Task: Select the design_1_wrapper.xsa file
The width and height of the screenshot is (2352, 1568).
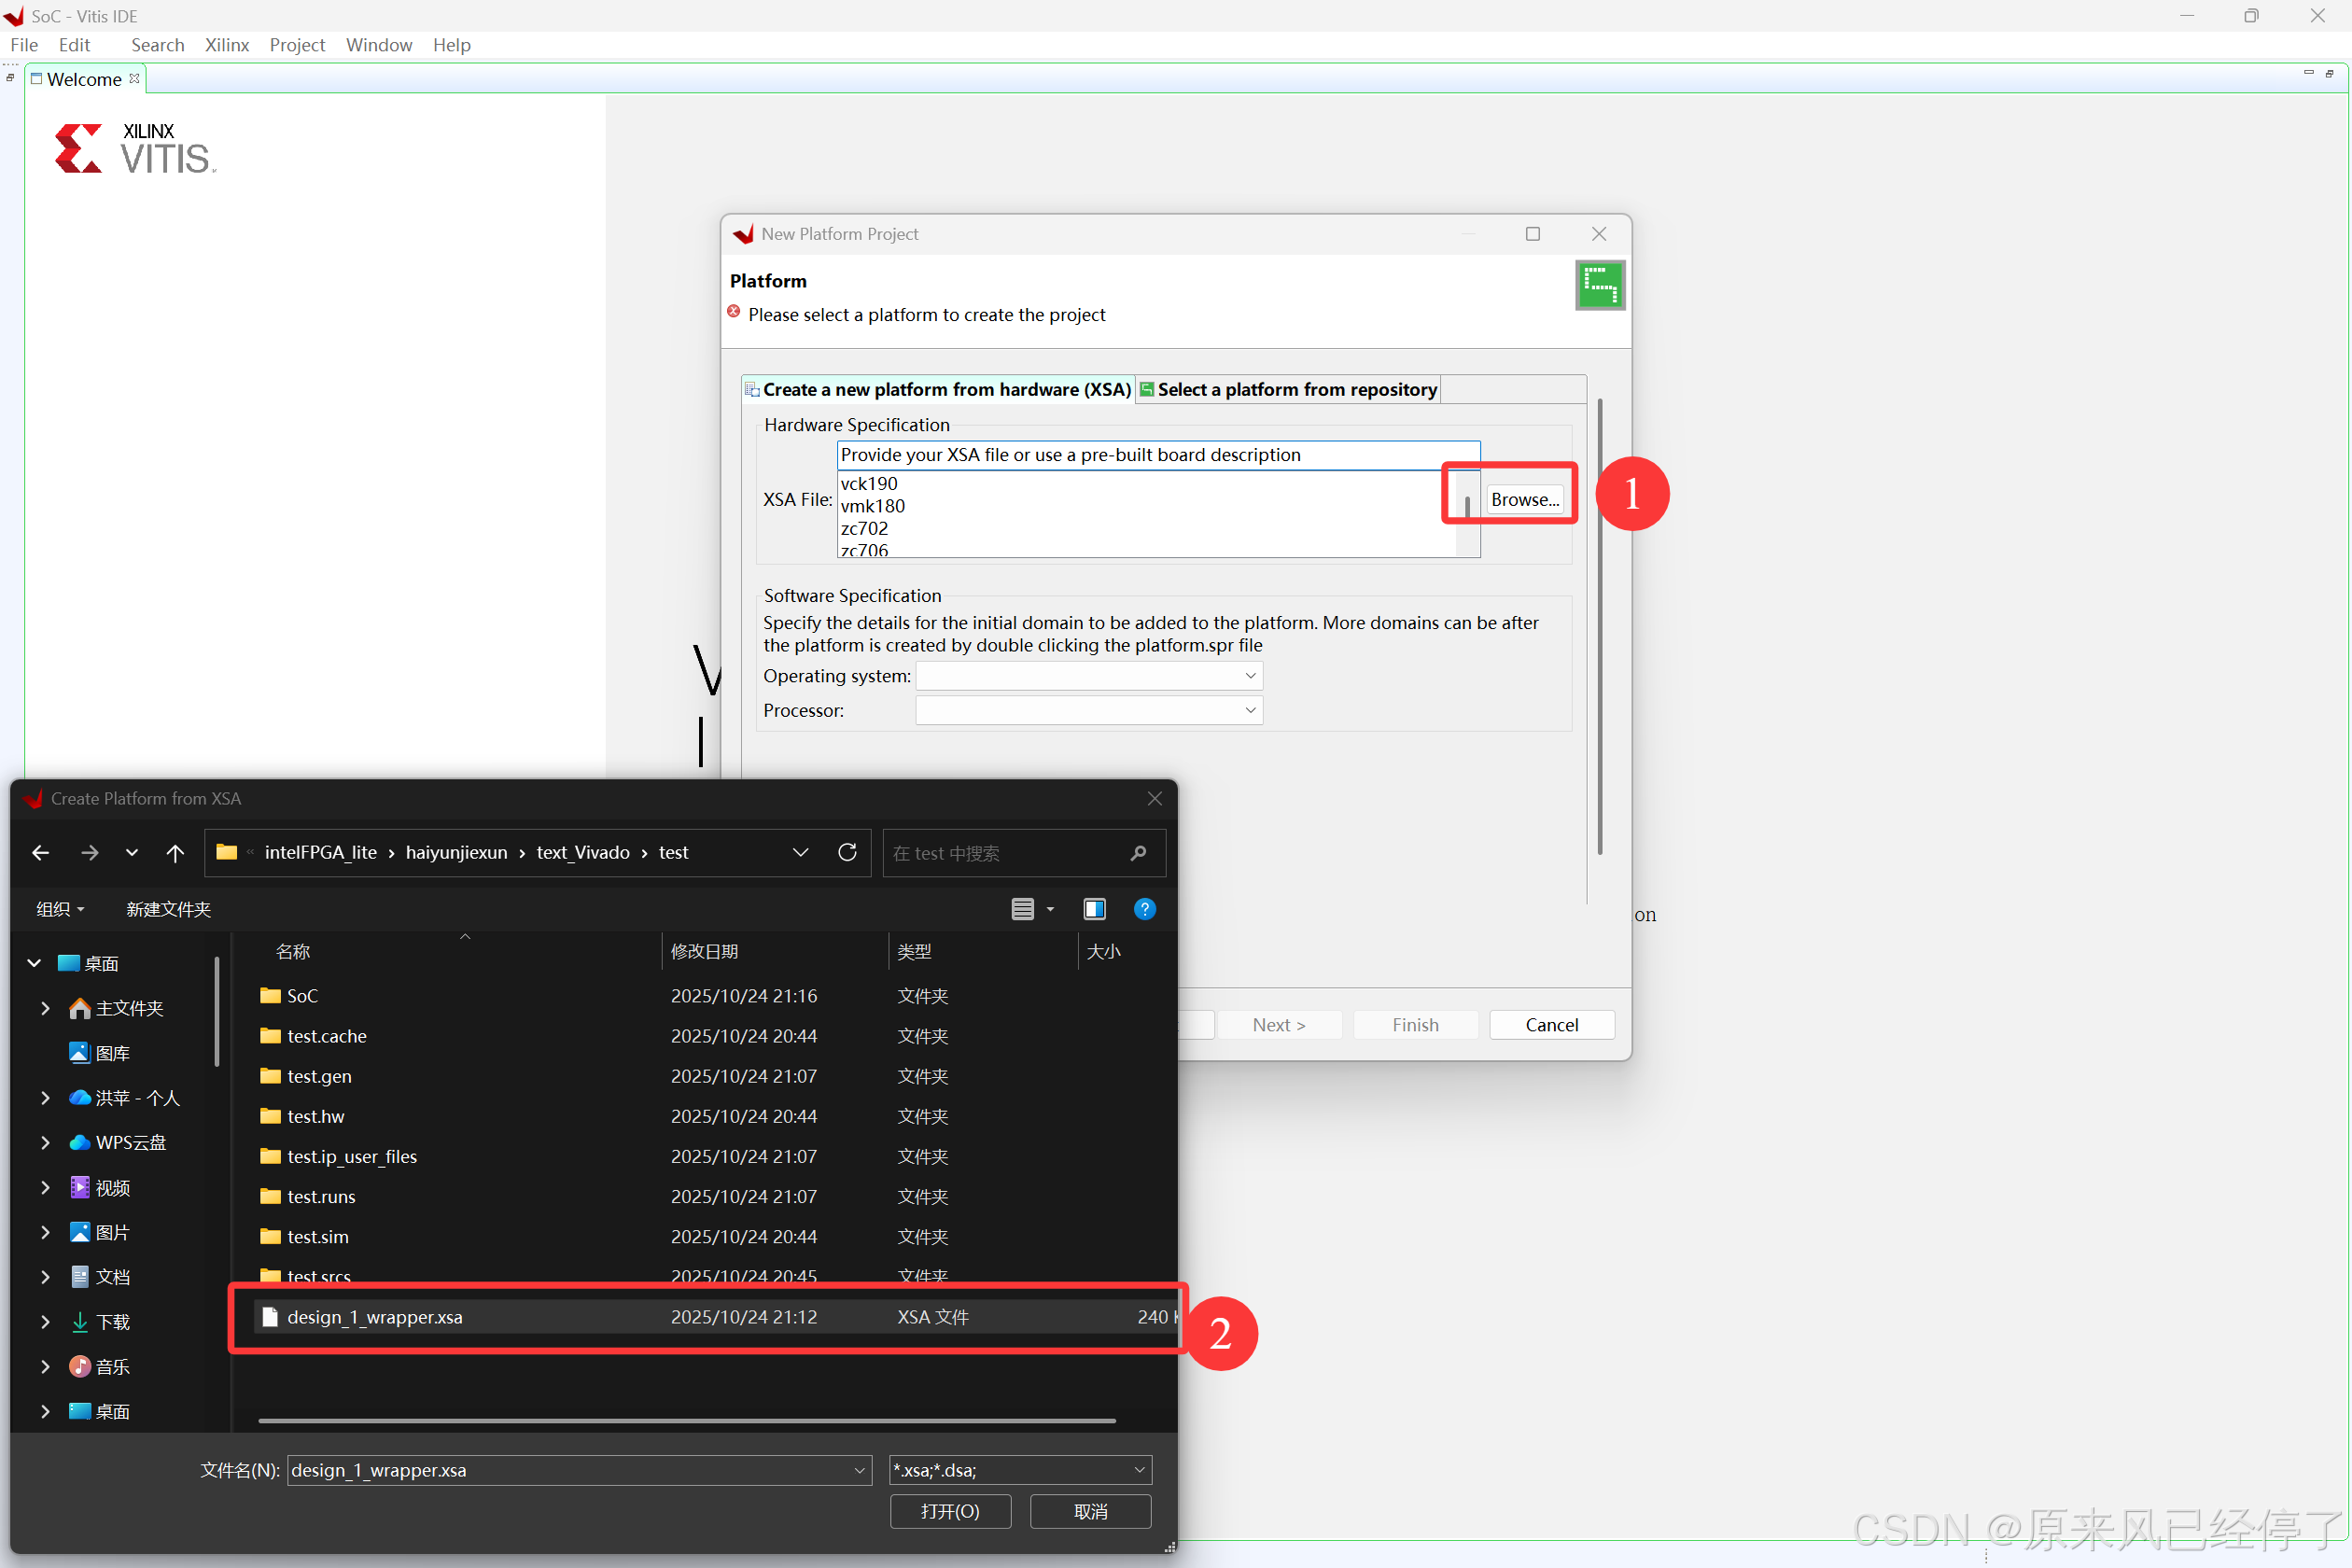Action: click(375, 1316)
